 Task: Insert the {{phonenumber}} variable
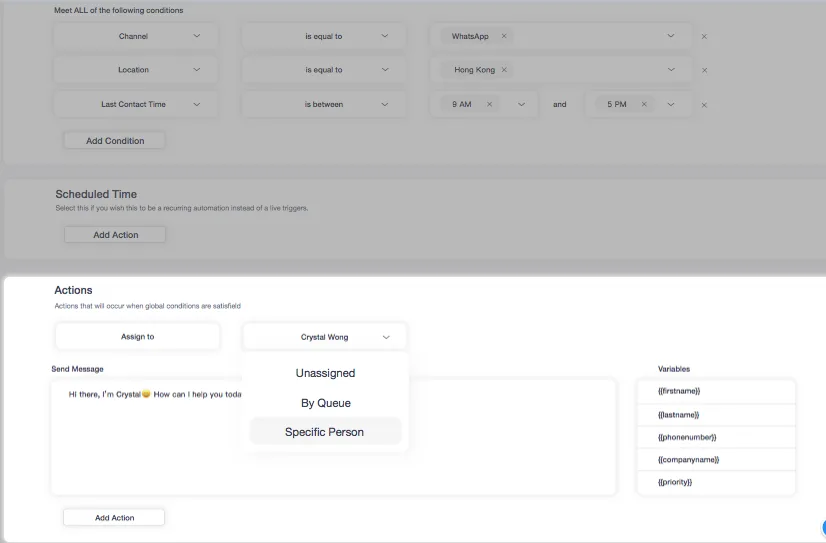click(x=716, y=437)
